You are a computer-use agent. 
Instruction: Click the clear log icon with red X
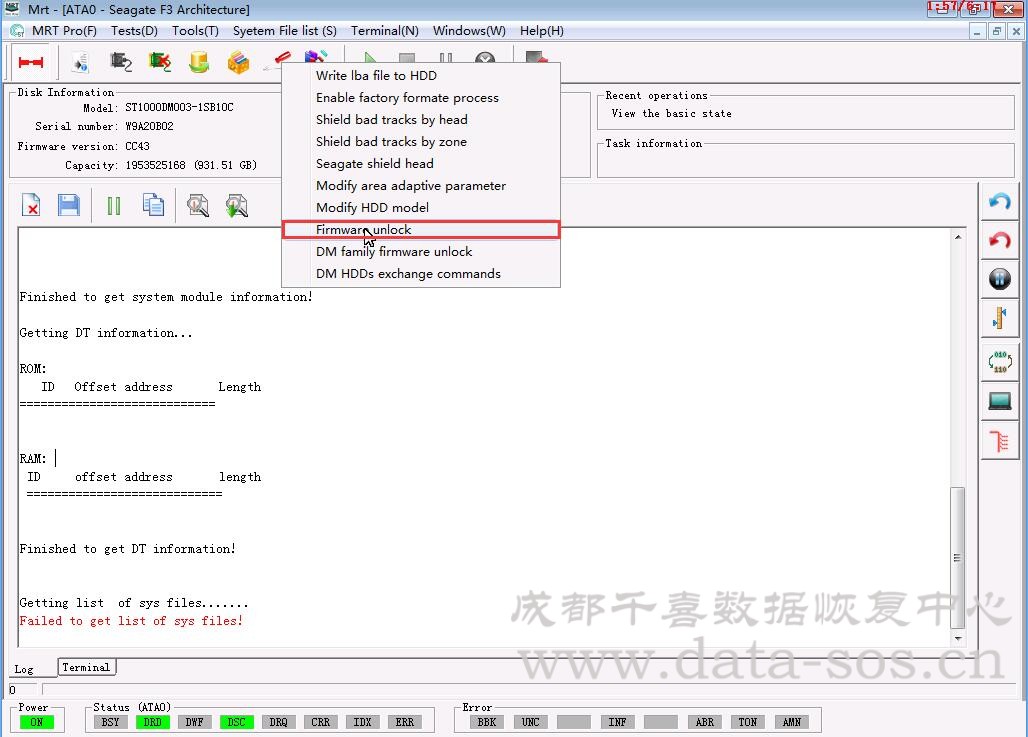point(31,206)
